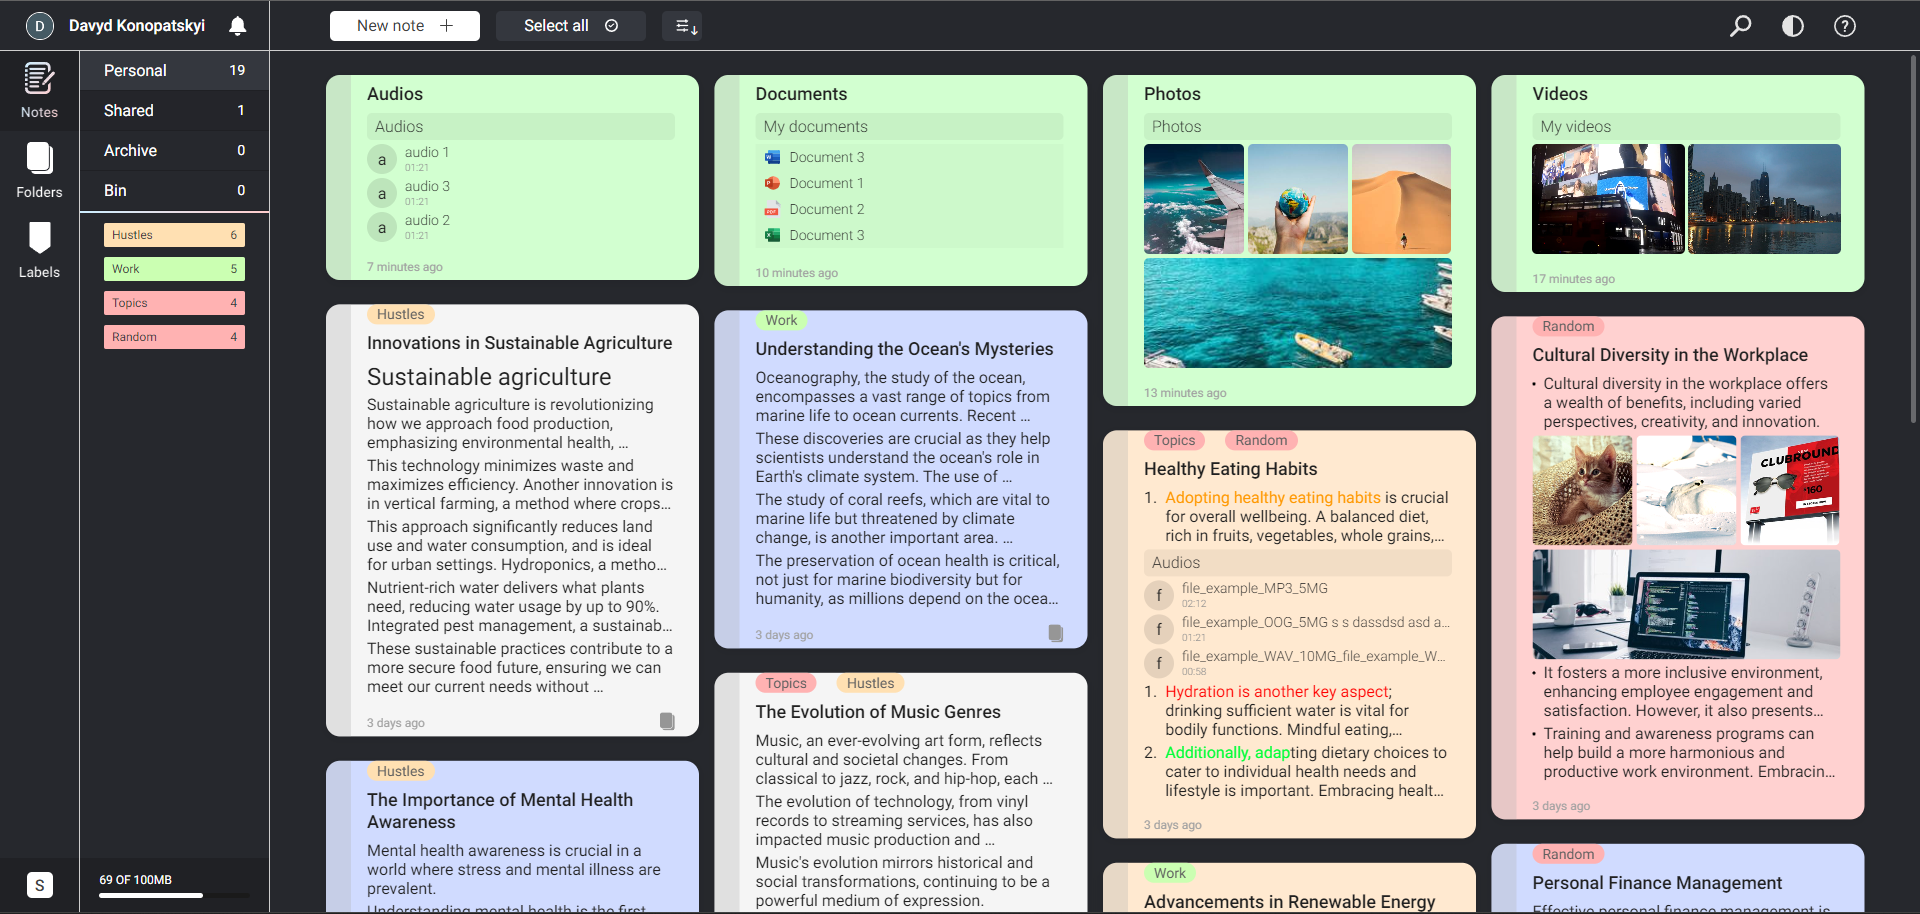The image size is (1920, 914).
Task: Open Healthy Eating Habits note
Action: [x=1230, y=469]
